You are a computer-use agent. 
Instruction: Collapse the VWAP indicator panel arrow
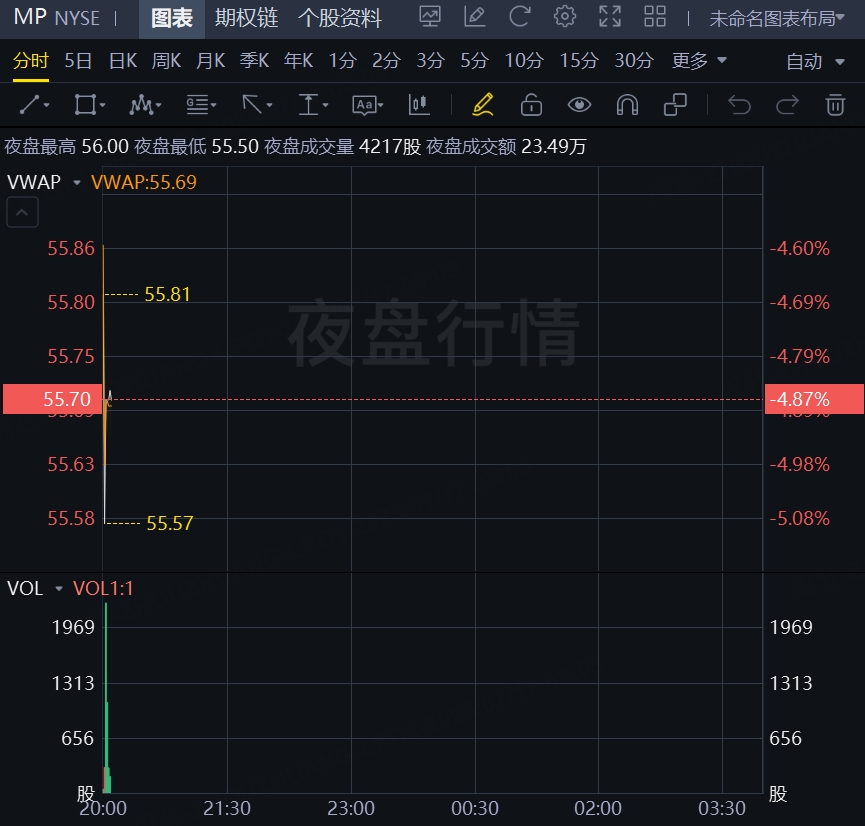click(24, 212)
